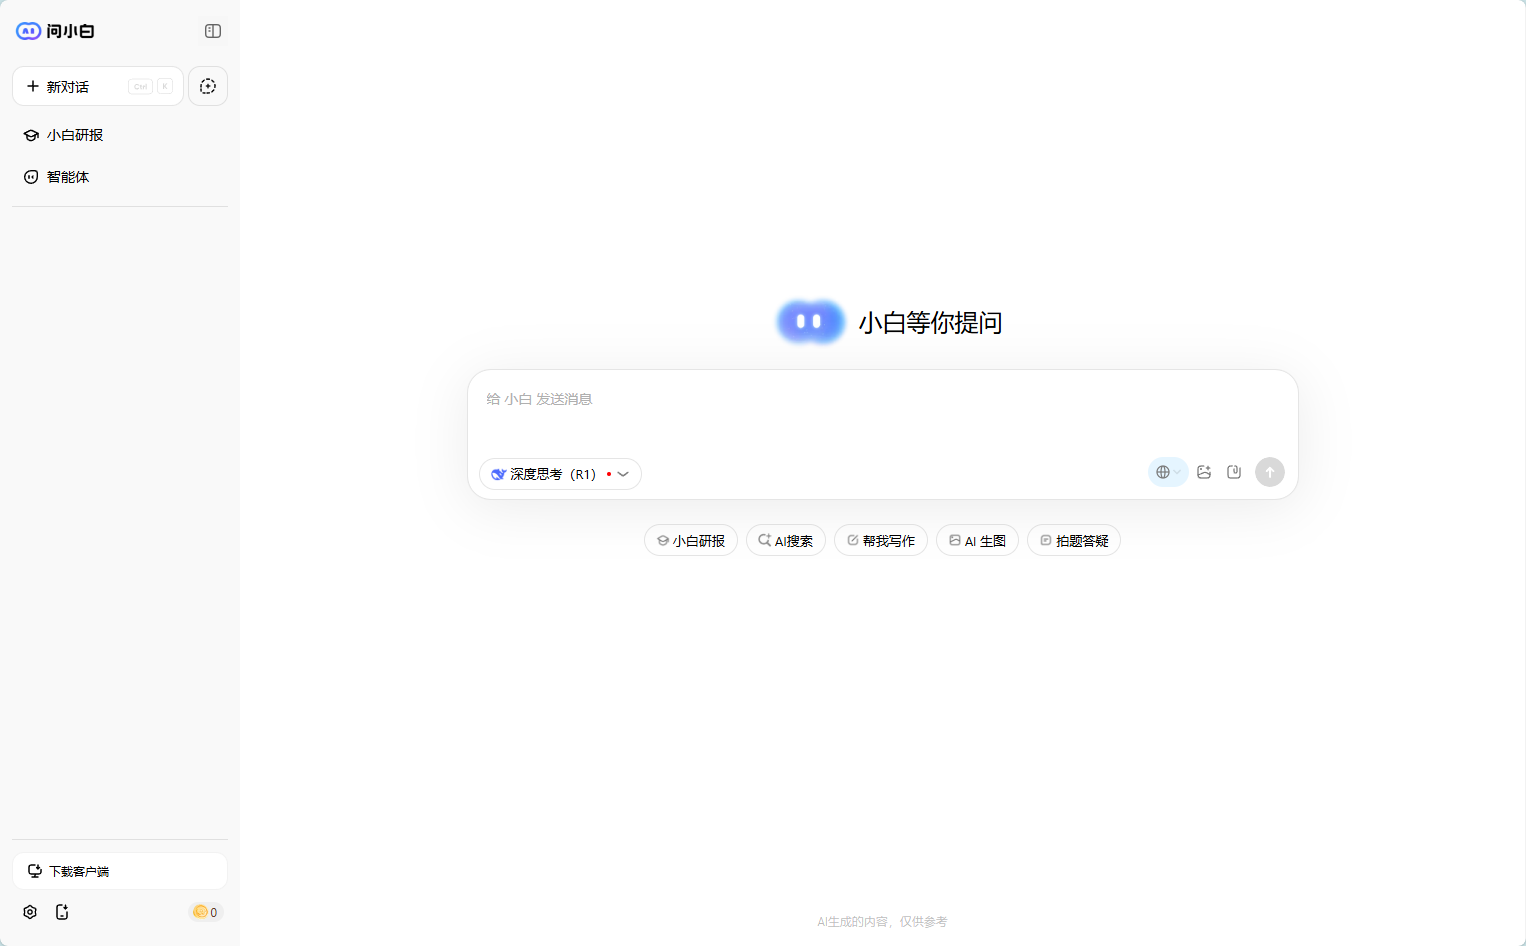Image resolution: width=1526 pixels, height=946 pixels.
Task: Open 小白研报 in the sidebar
Action: tap(75, 135)
